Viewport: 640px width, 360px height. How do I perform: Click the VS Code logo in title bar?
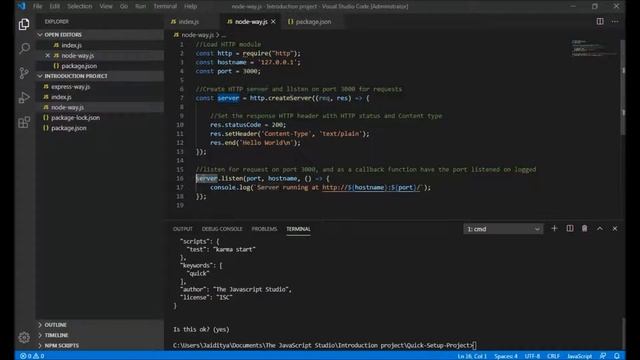tap(21, 6)
